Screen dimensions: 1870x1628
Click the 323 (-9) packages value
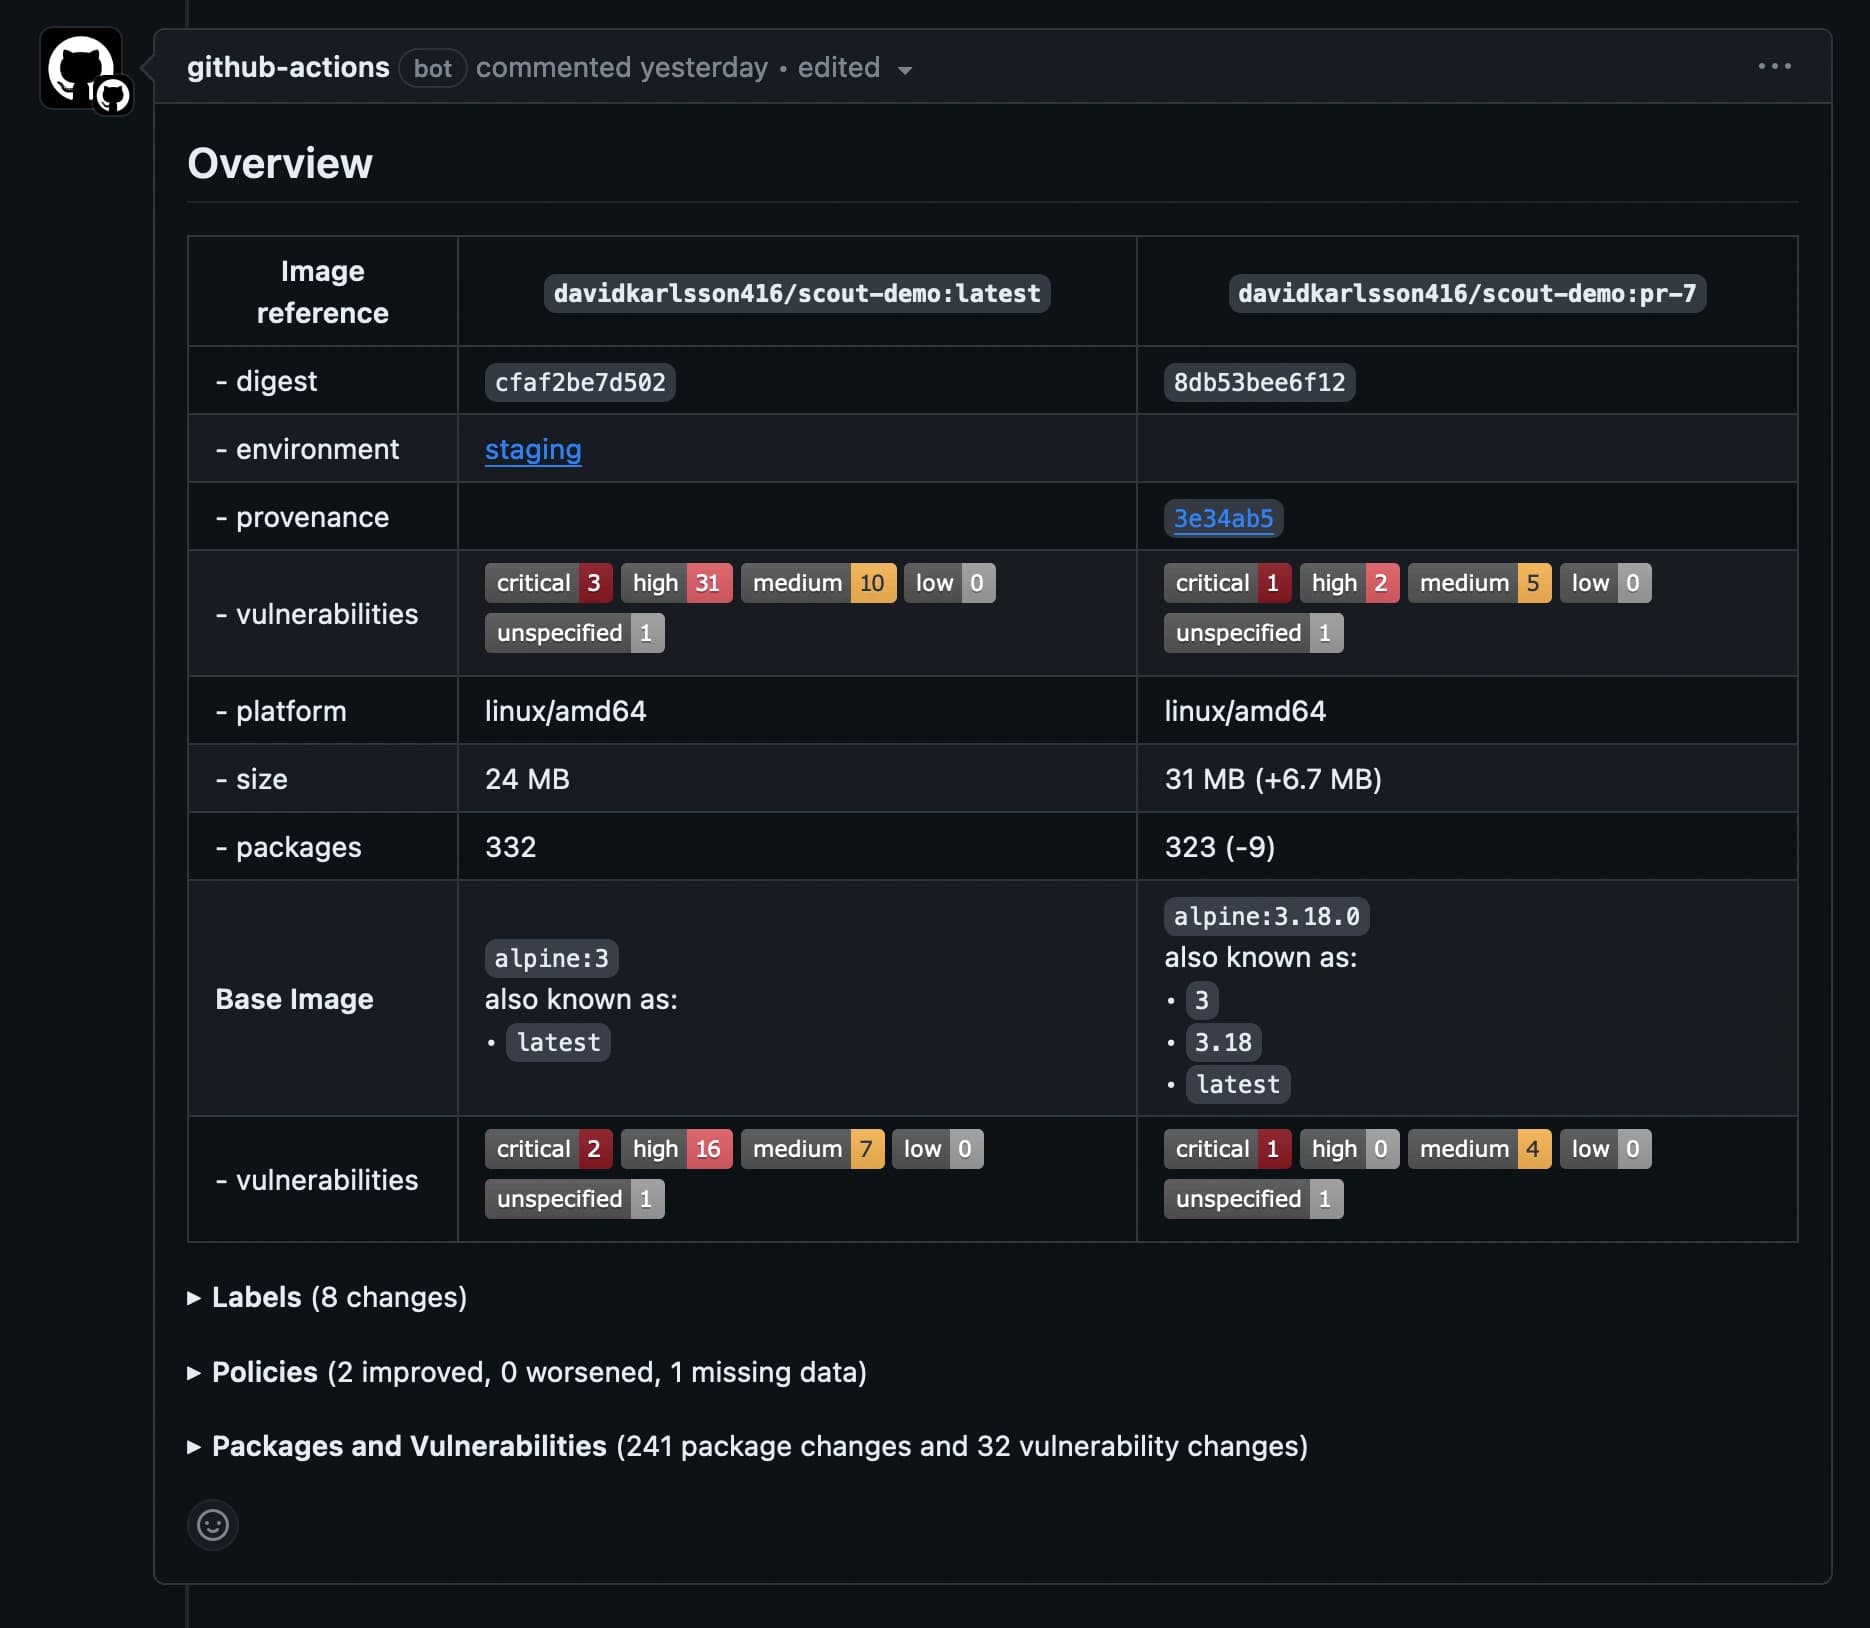[x=1220, y=847]
